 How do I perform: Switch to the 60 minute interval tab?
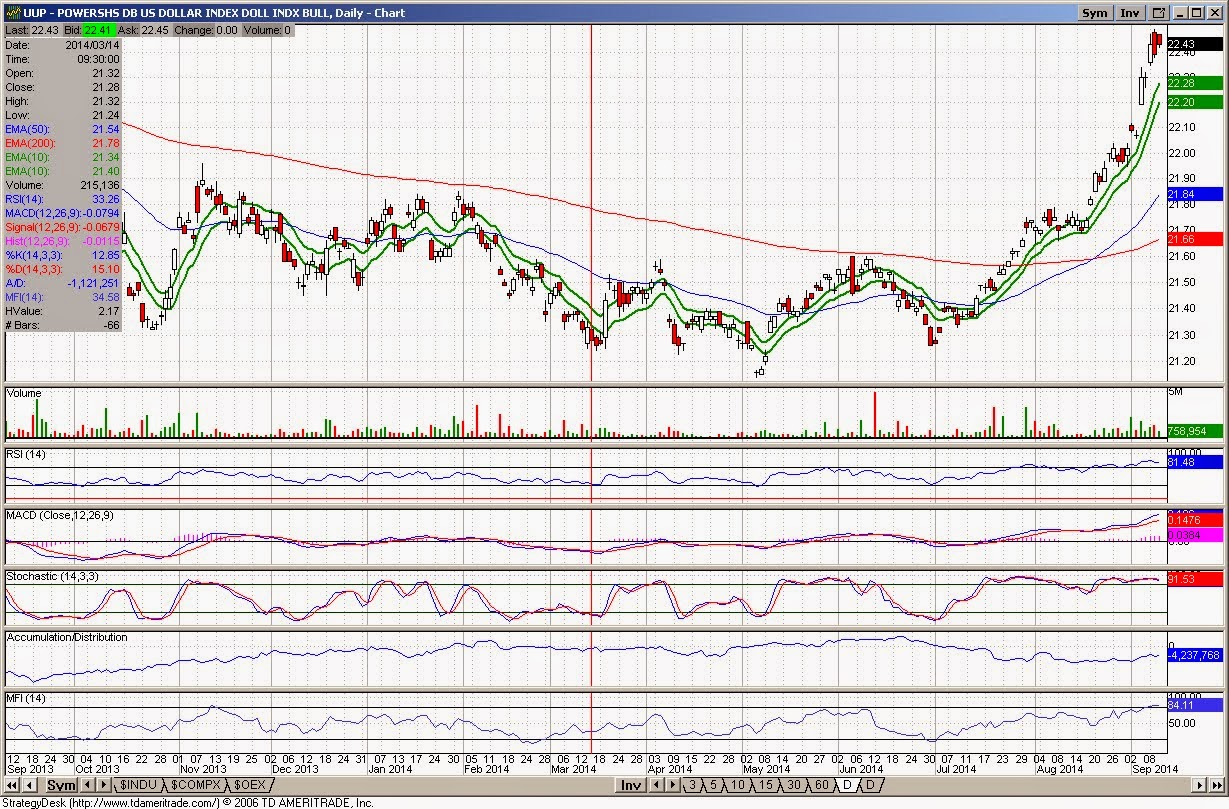pos(822,785)
